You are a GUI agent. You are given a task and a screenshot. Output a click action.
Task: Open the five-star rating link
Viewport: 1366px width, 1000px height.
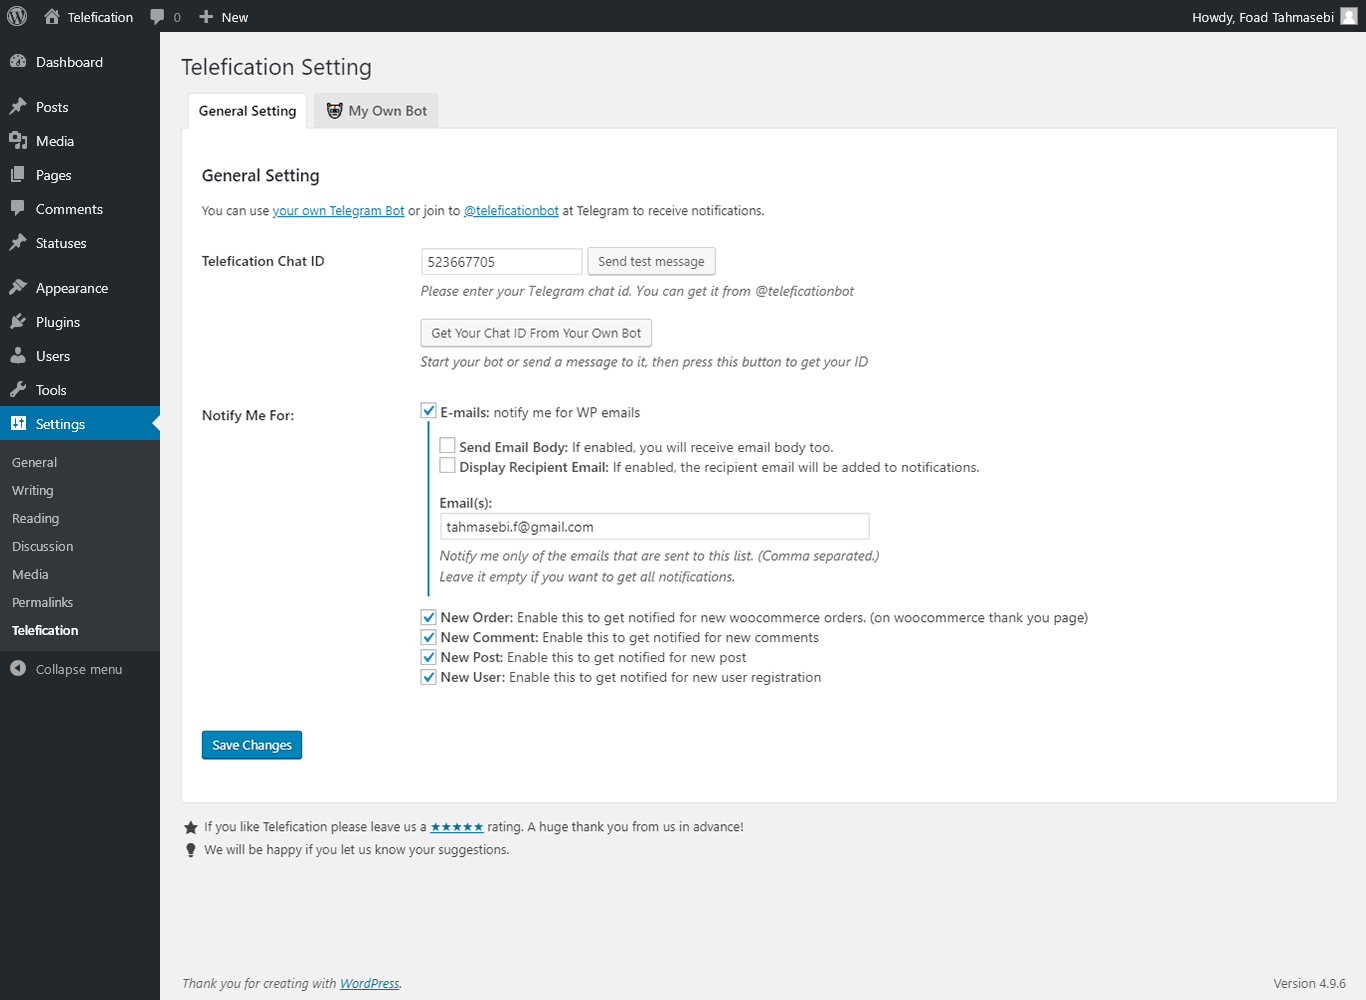point(457,827)
